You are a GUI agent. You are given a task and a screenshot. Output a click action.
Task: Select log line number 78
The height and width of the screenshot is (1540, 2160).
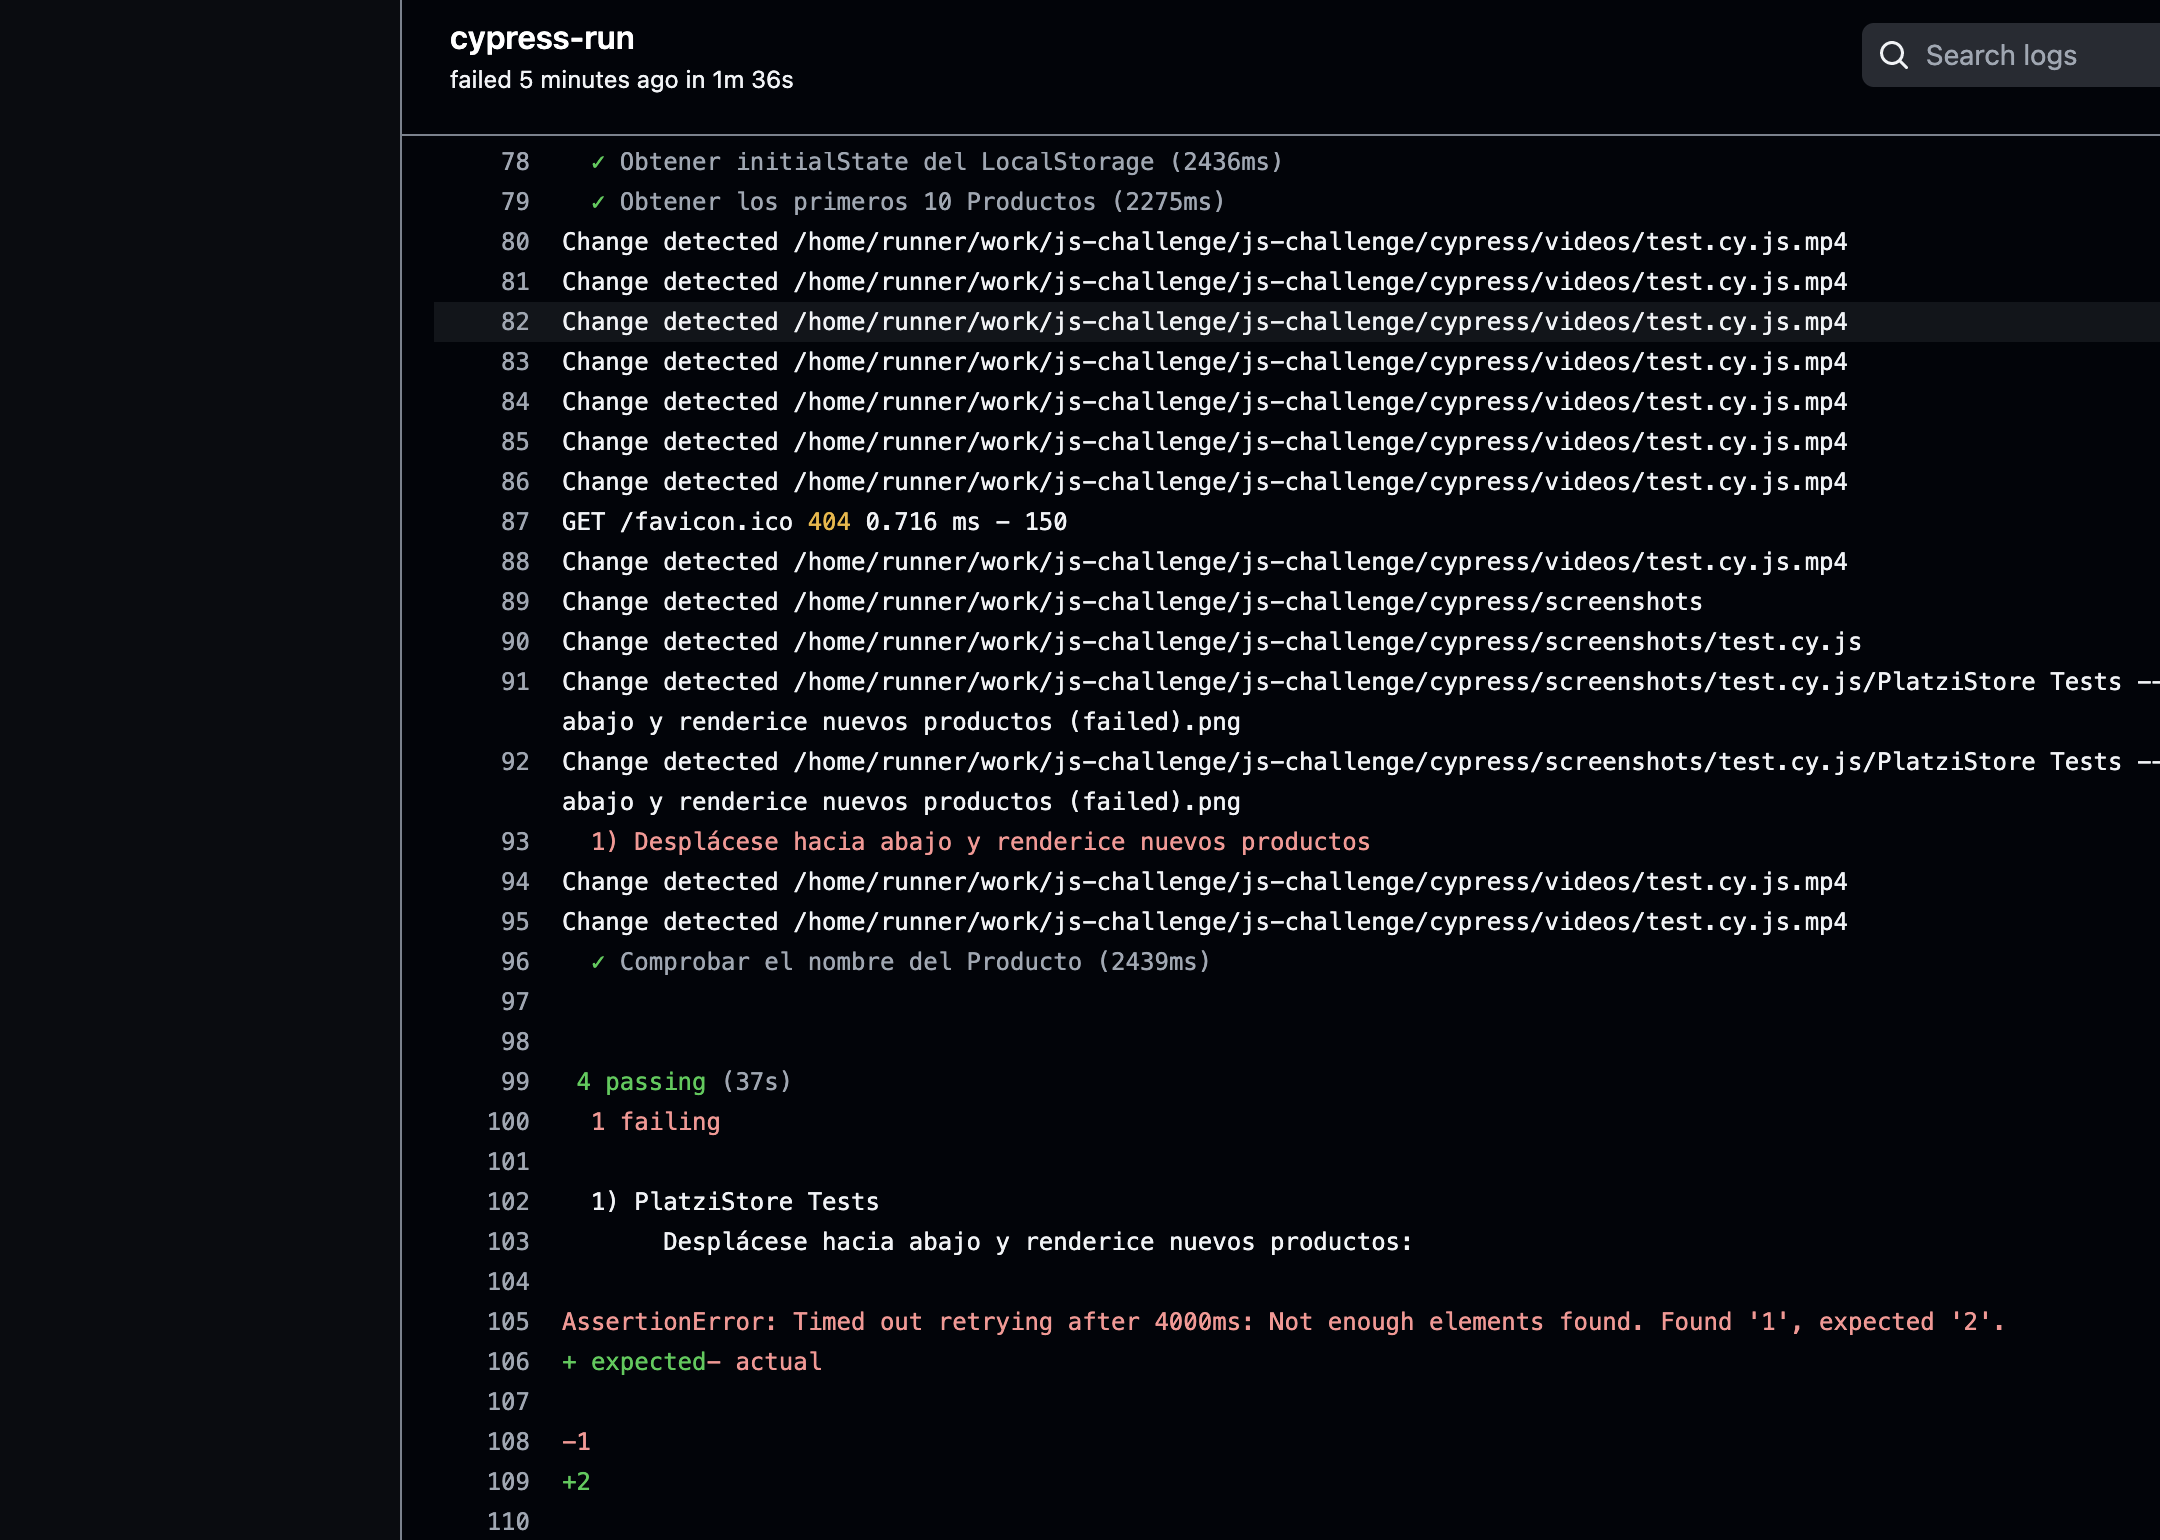point(515,162)
